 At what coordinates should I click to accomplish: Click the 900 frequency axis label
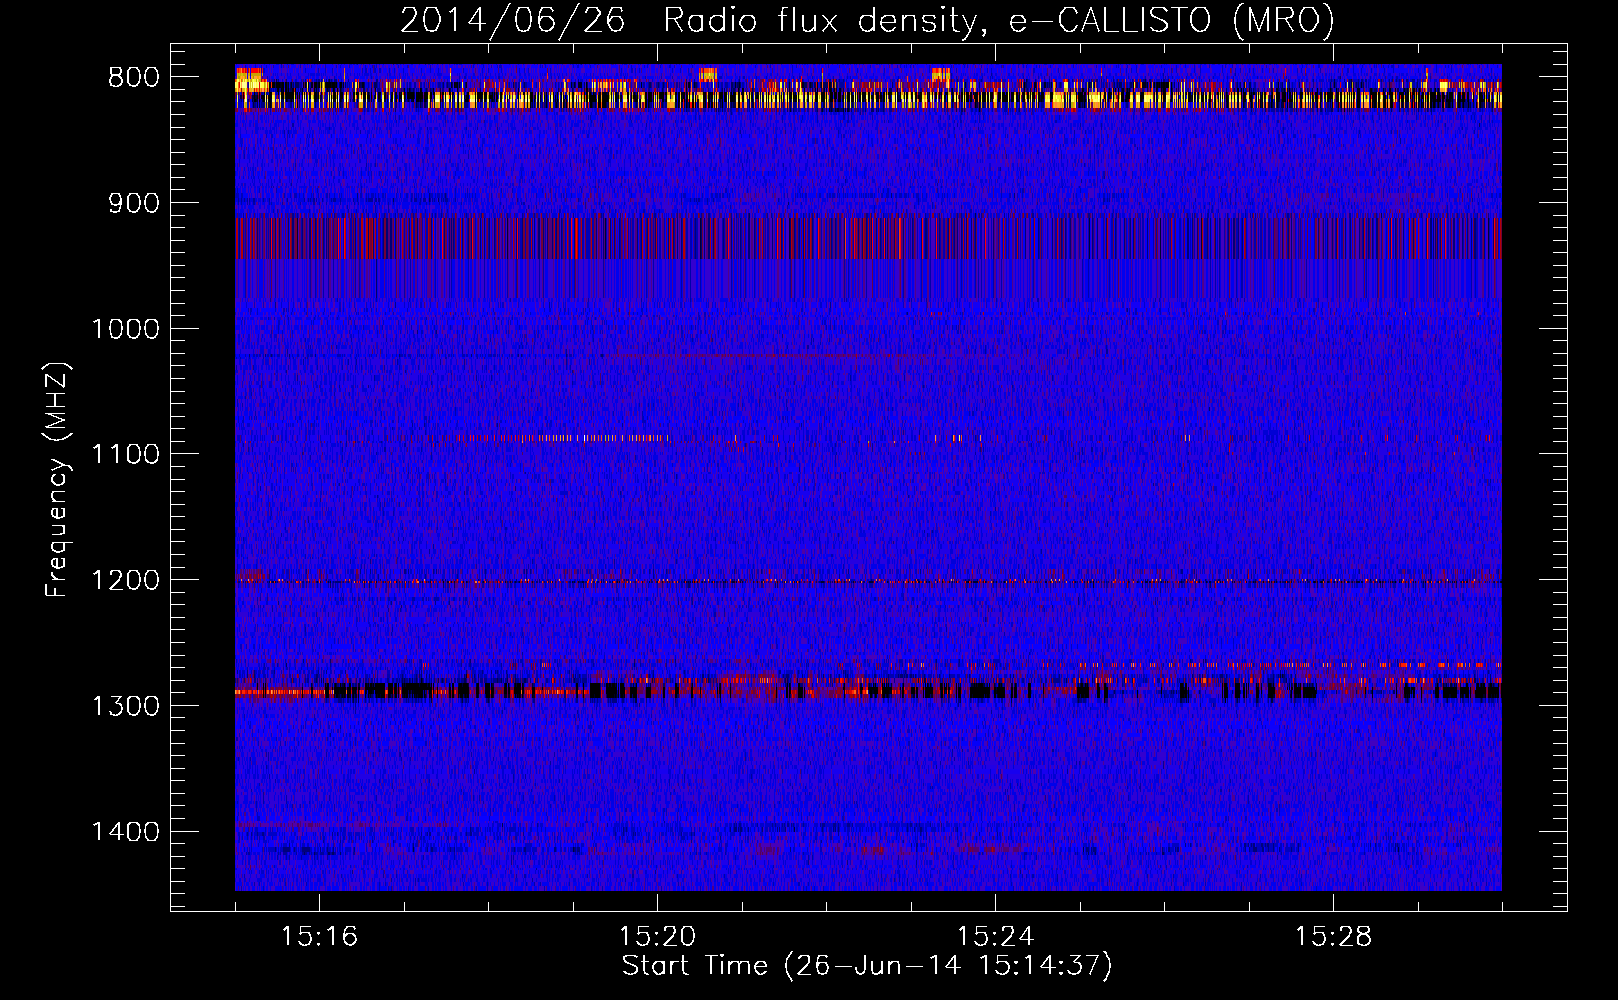pos(134,203)
